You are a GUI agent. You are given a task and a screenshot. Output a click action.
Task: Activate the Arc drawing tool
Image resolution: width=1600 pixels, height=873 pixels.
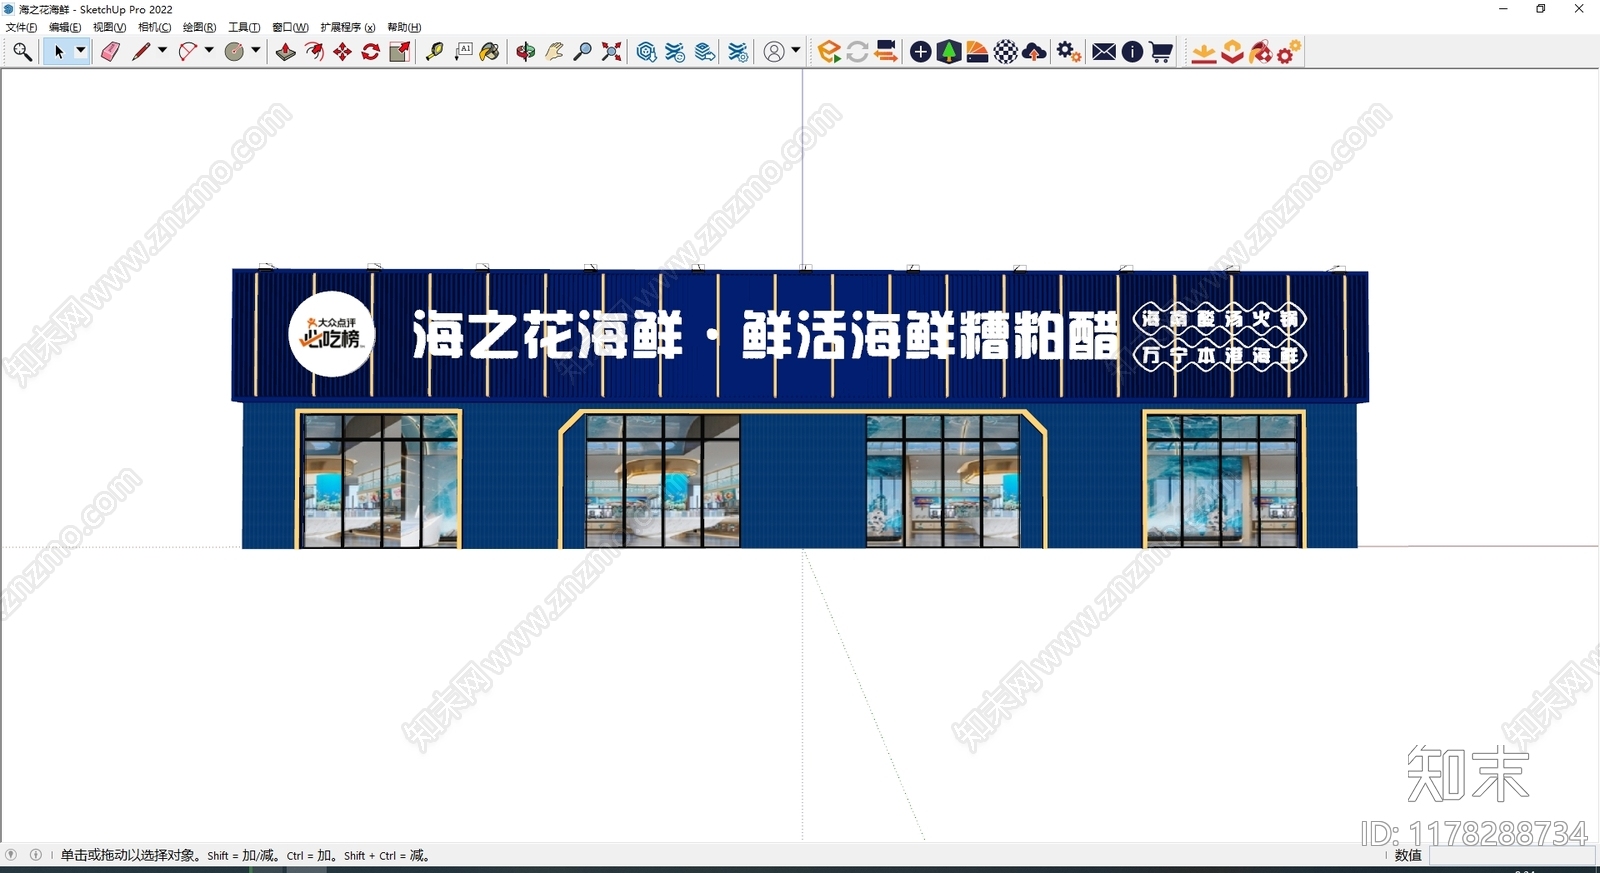pyautogui.click(x=187, y=52)
